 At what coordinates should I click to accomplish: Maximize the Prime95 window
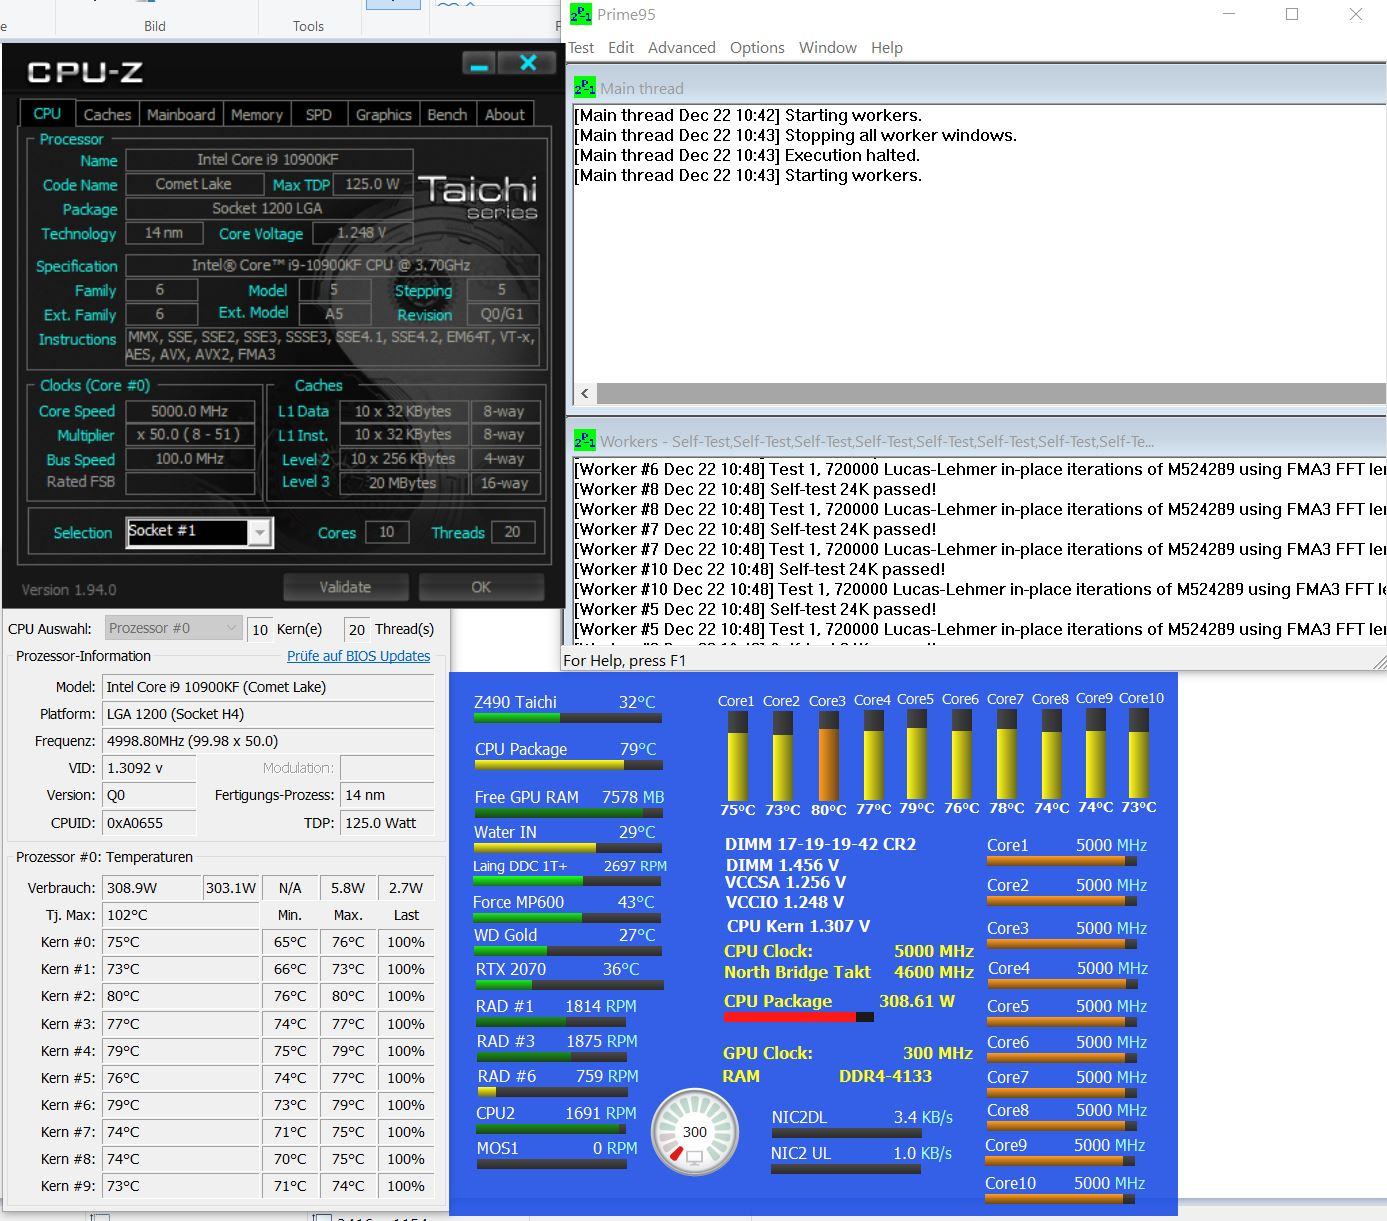[1292, 14]
